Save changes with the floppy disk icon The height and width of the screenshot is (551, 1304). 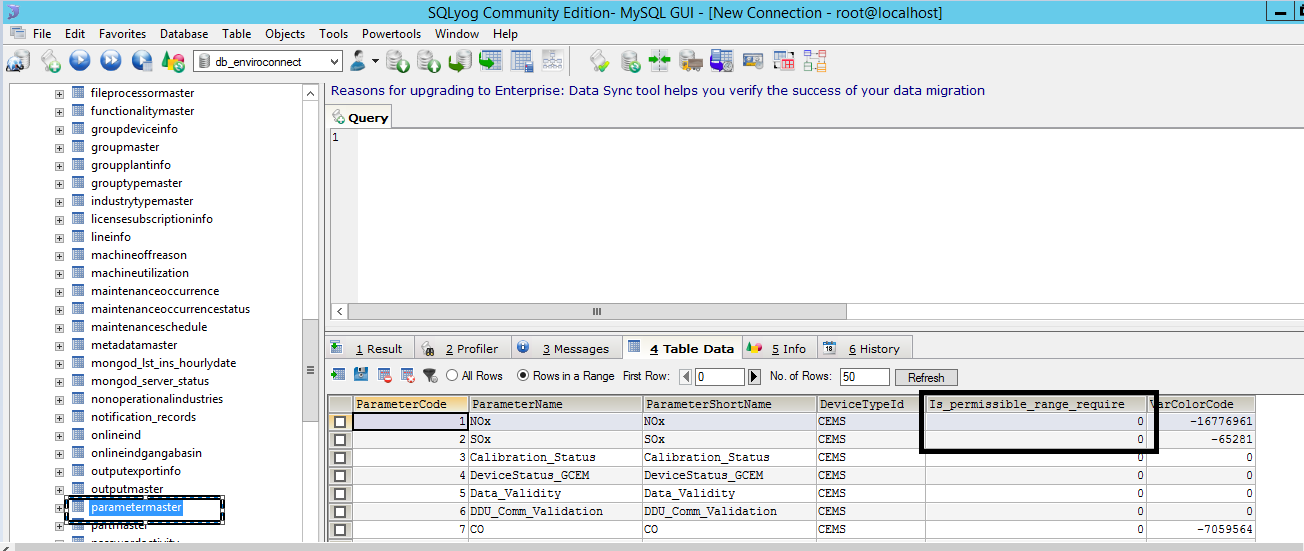360,376
